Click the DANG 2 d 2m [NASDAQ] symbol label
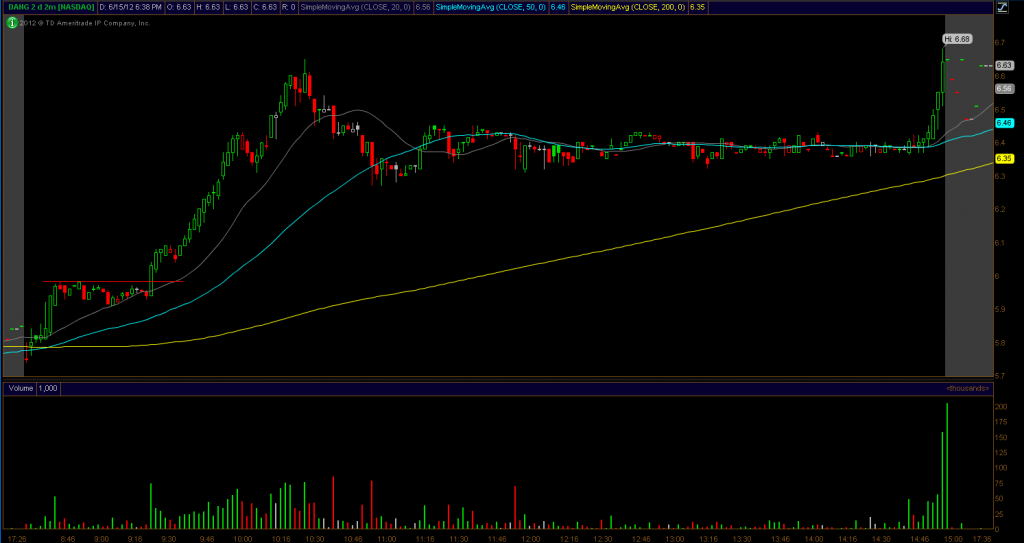This screenshot has height=543, width=1024. pyautogui.click(x=51, y=8)
